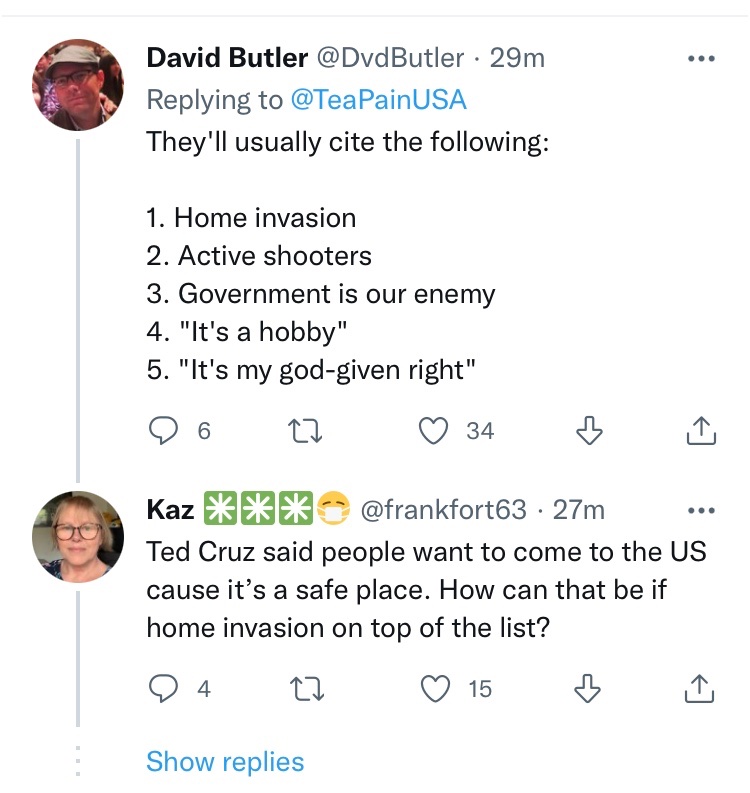View Kaz's profile avatar
This screenshot has width=750, height=793.
(x=78, y=536)
